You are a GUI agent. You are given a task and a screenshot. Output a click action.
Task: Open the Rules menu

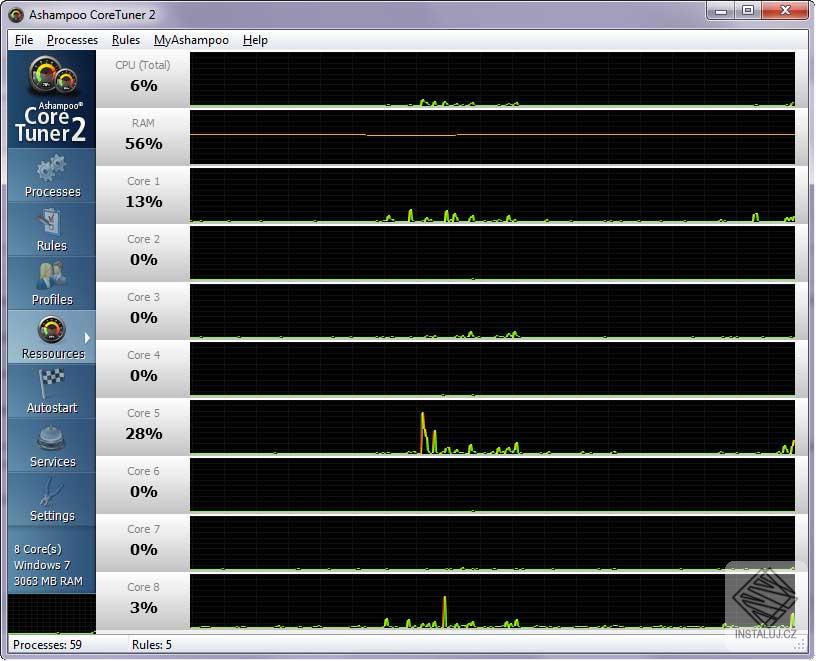point(126,40)
